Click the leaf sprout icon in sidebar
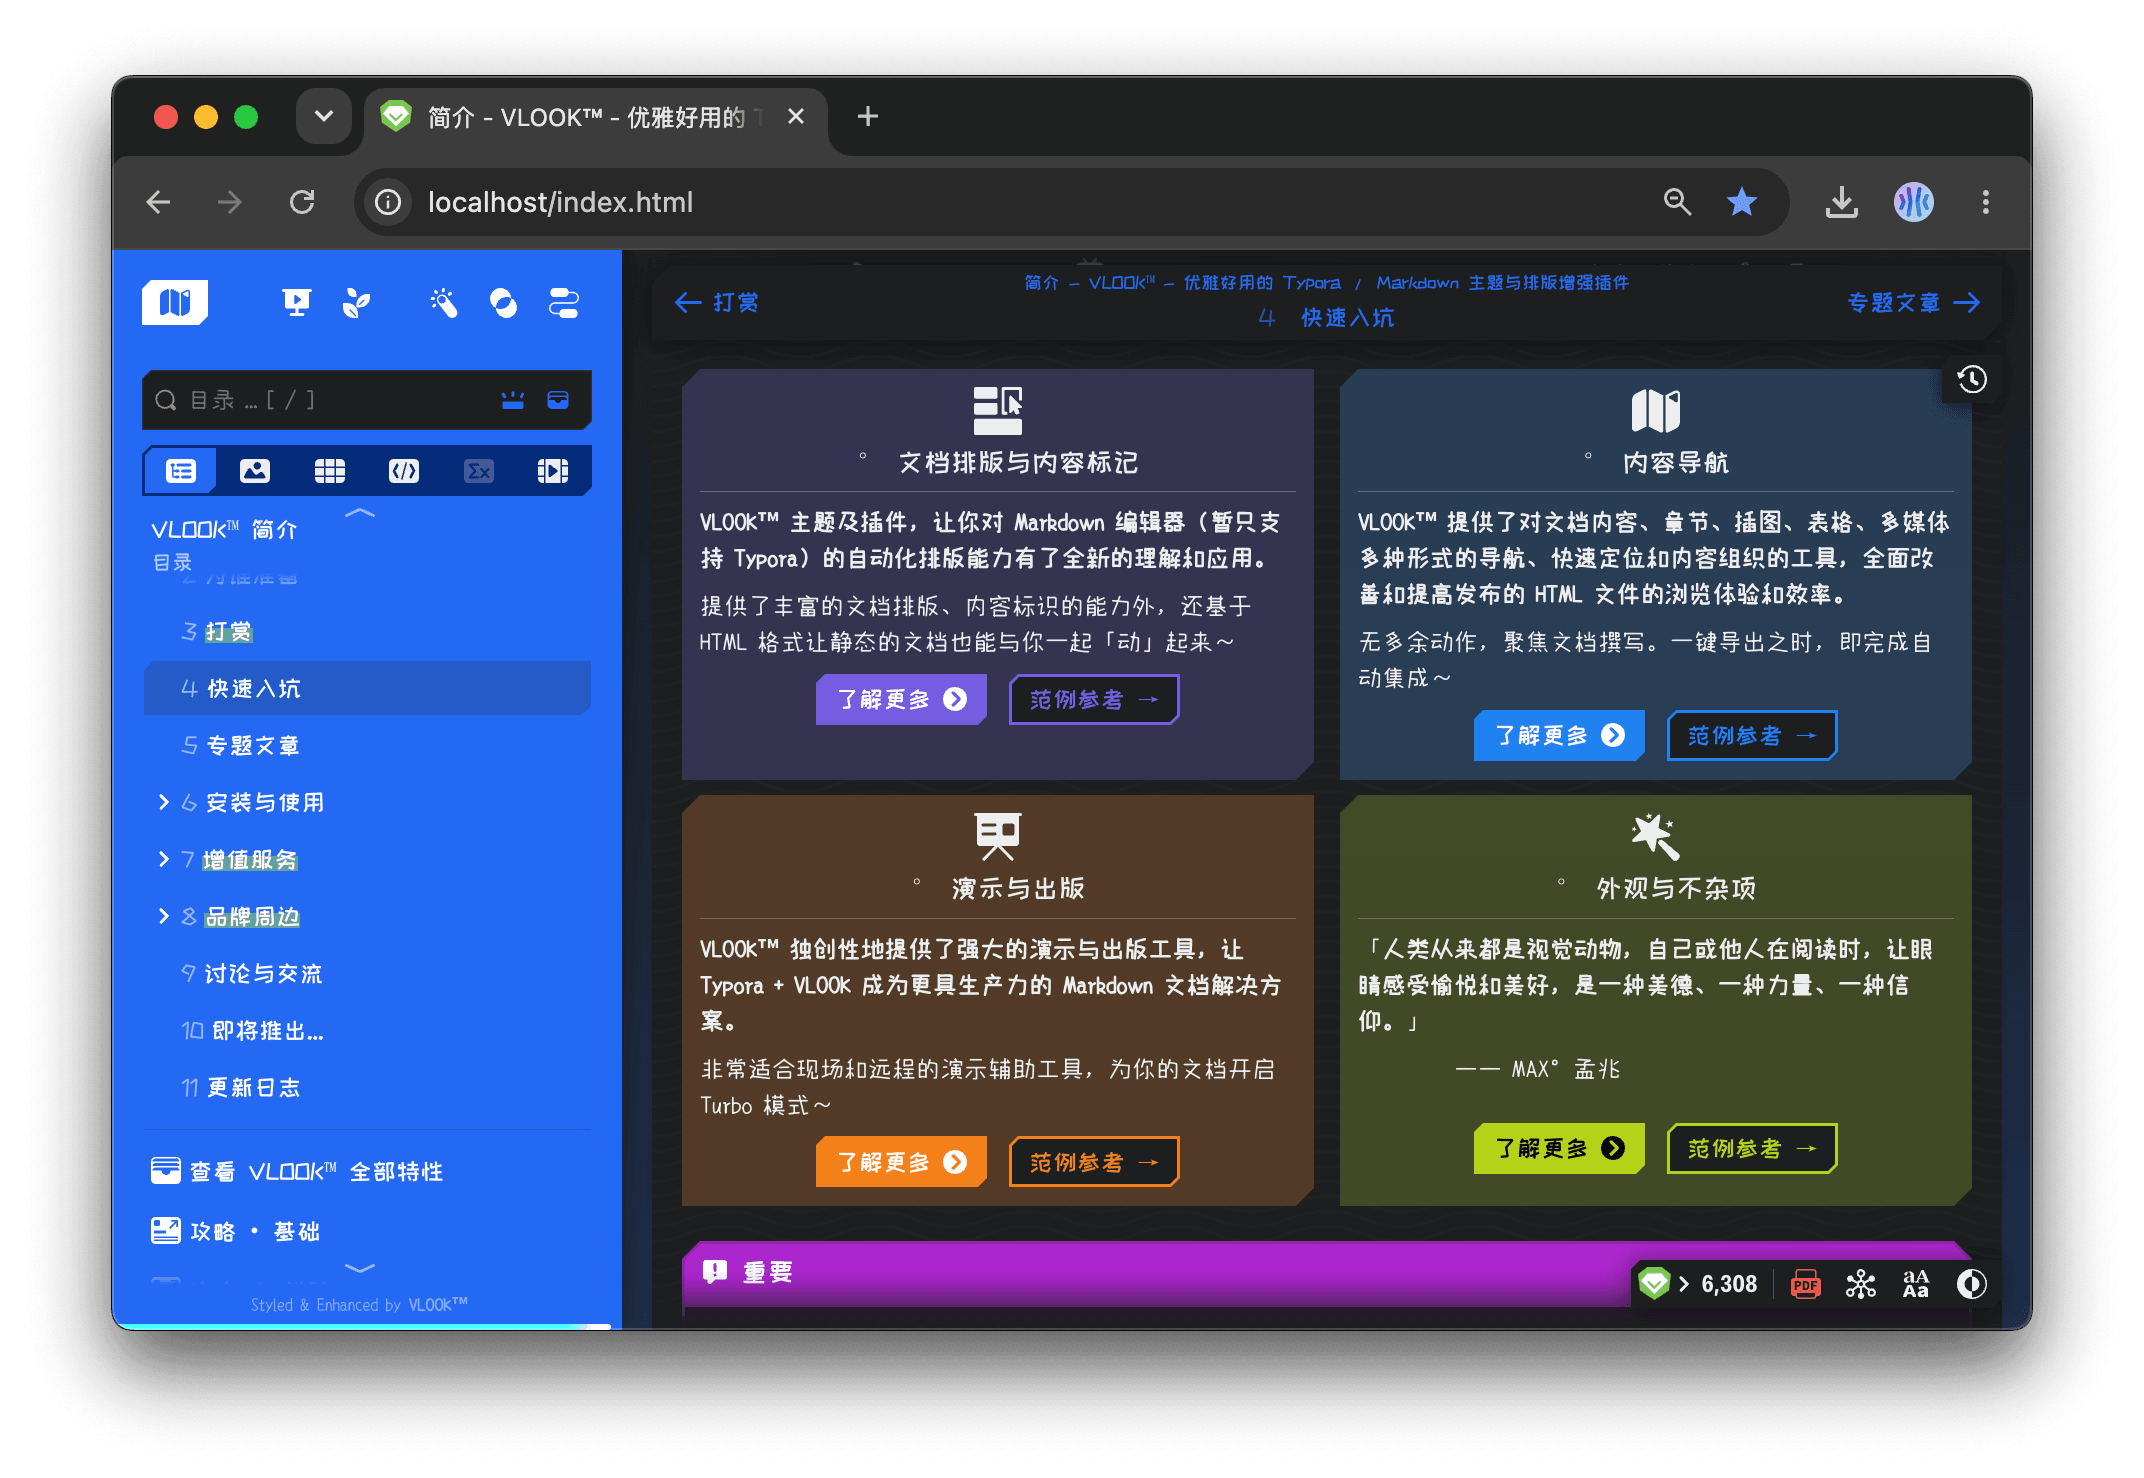Viewport: 2144px width, 1478px height. pyautogui.click(x=356, y=302)
